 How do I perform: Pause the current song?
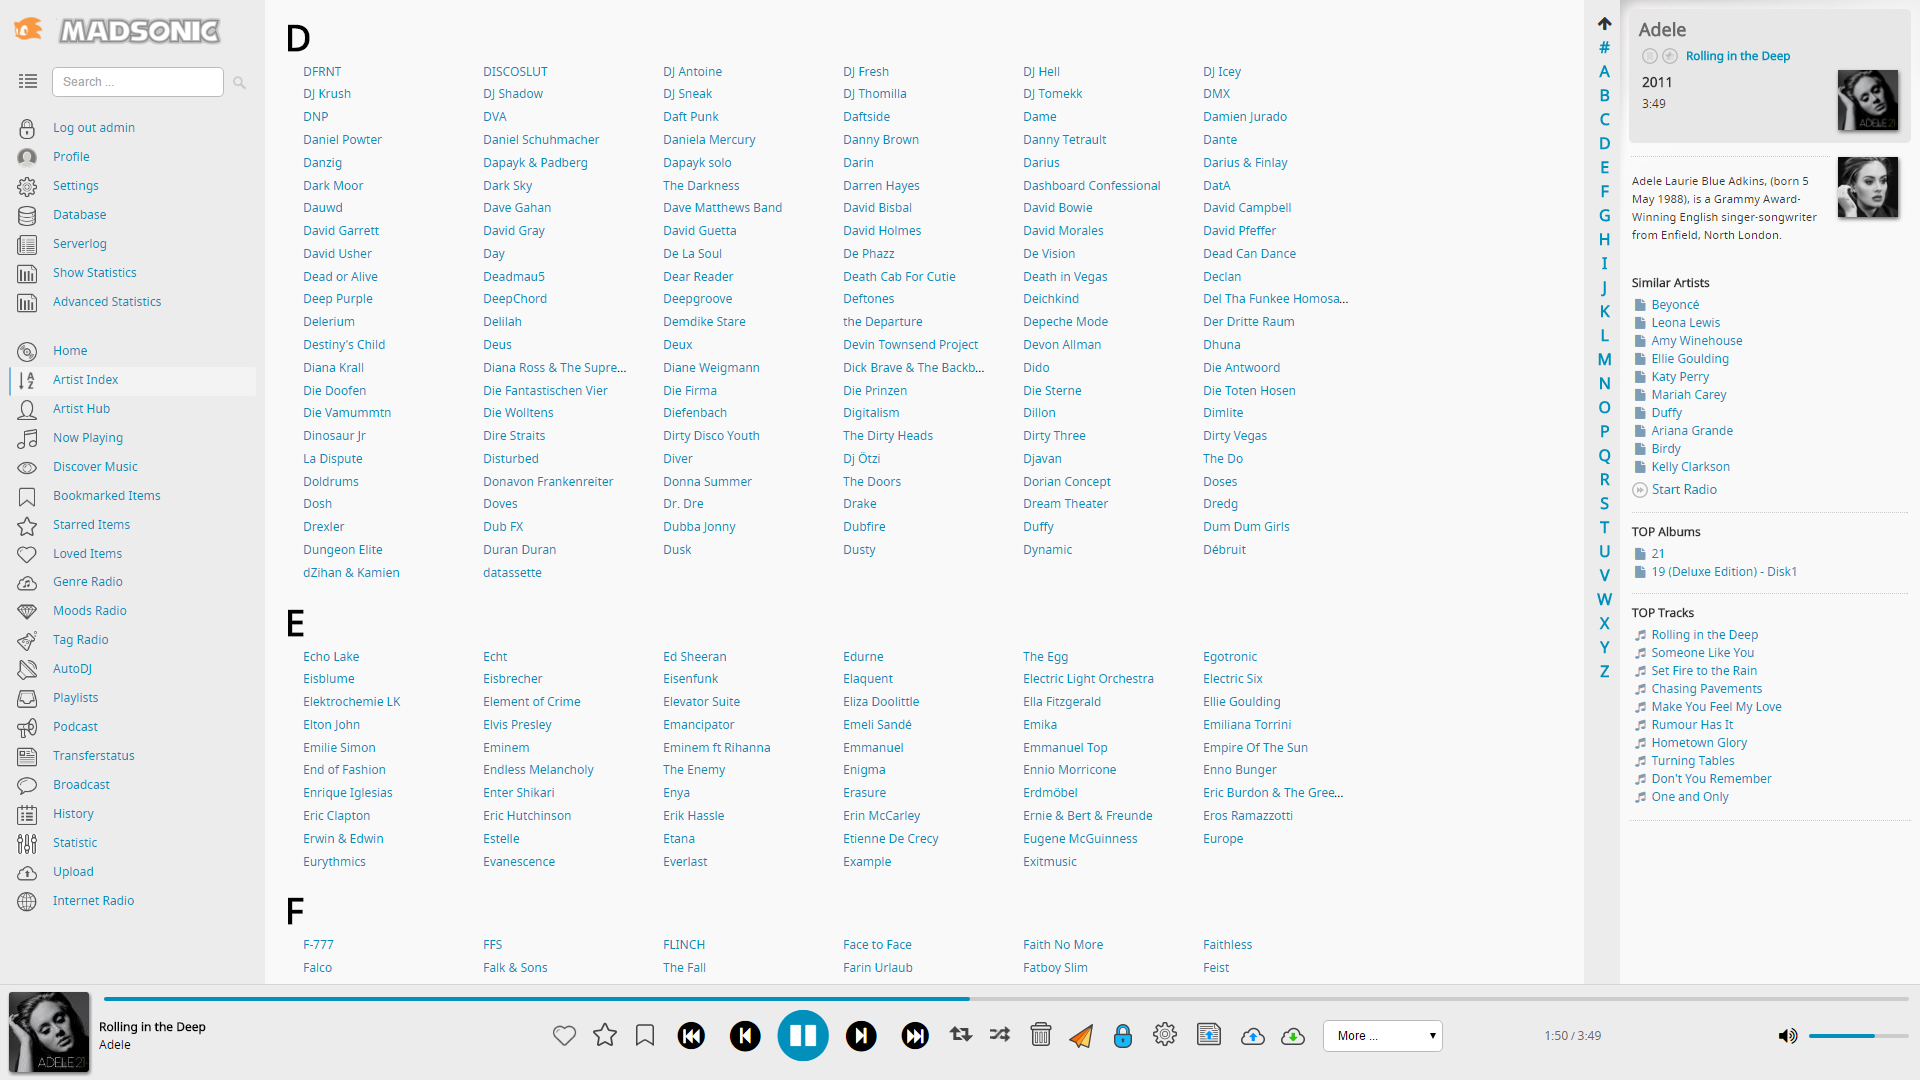click(x=803, y=1036)
